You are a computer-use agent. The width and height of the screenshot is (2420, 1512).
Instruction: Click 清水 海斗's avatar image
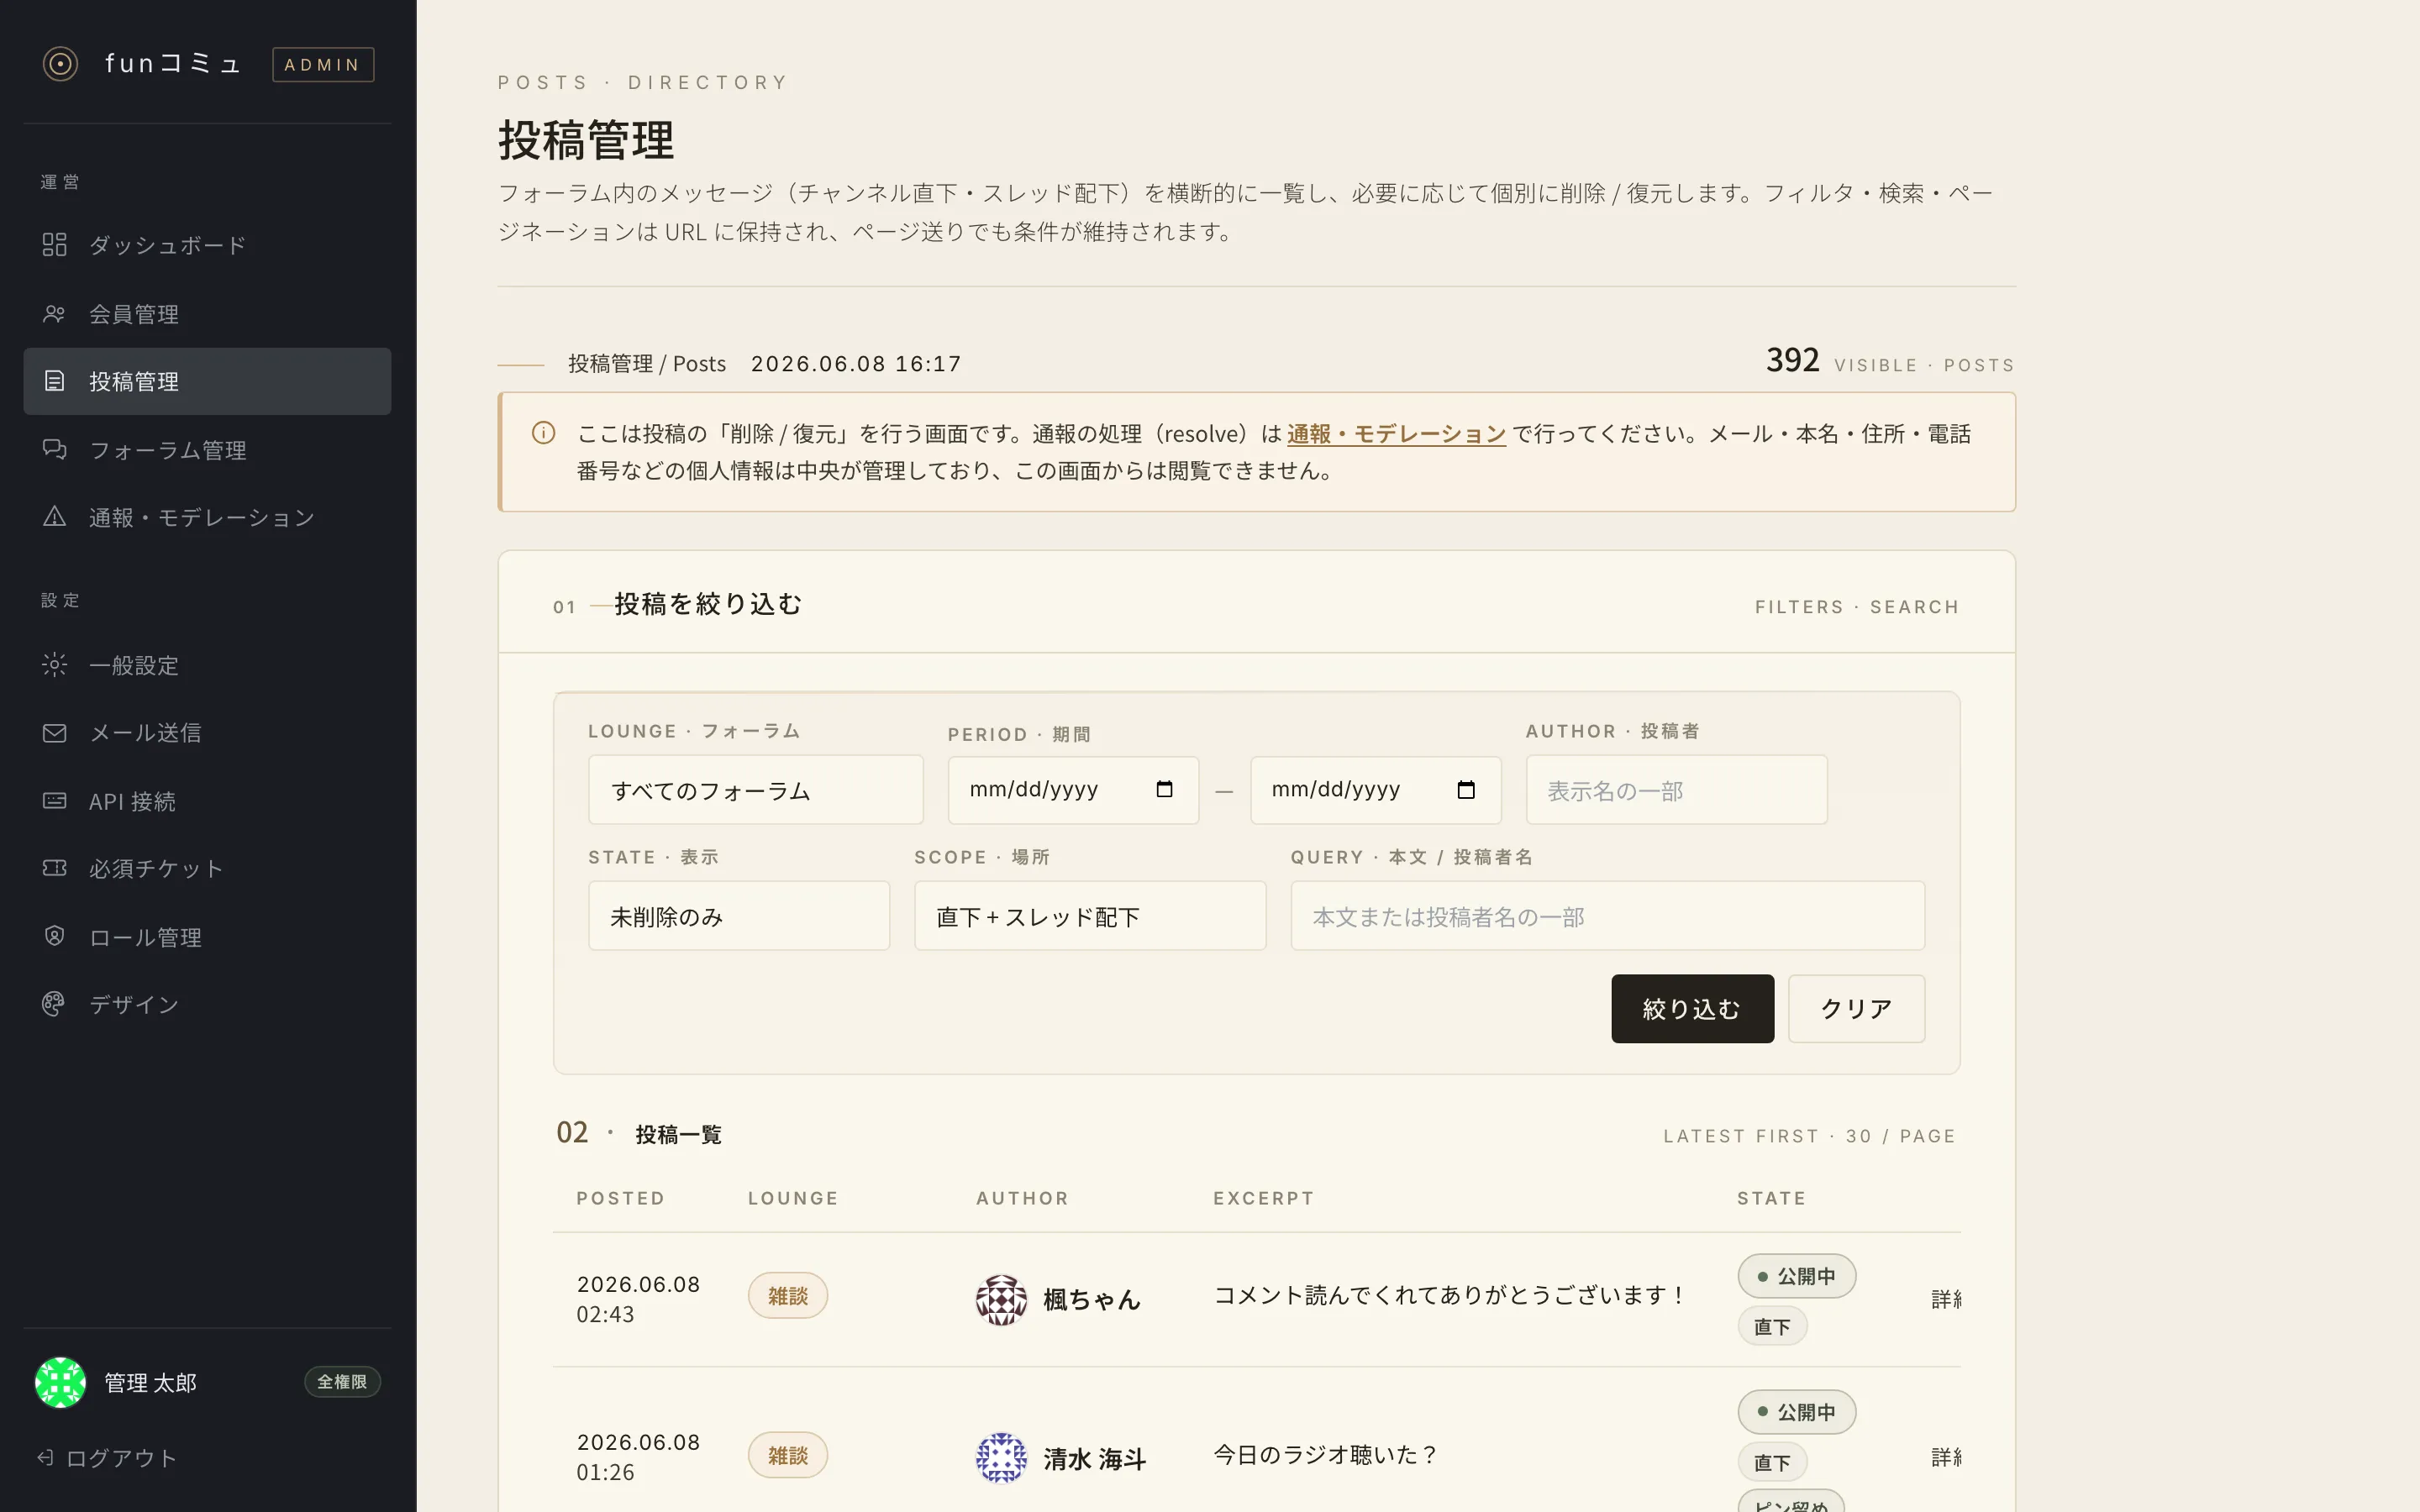(1001, 1458)
